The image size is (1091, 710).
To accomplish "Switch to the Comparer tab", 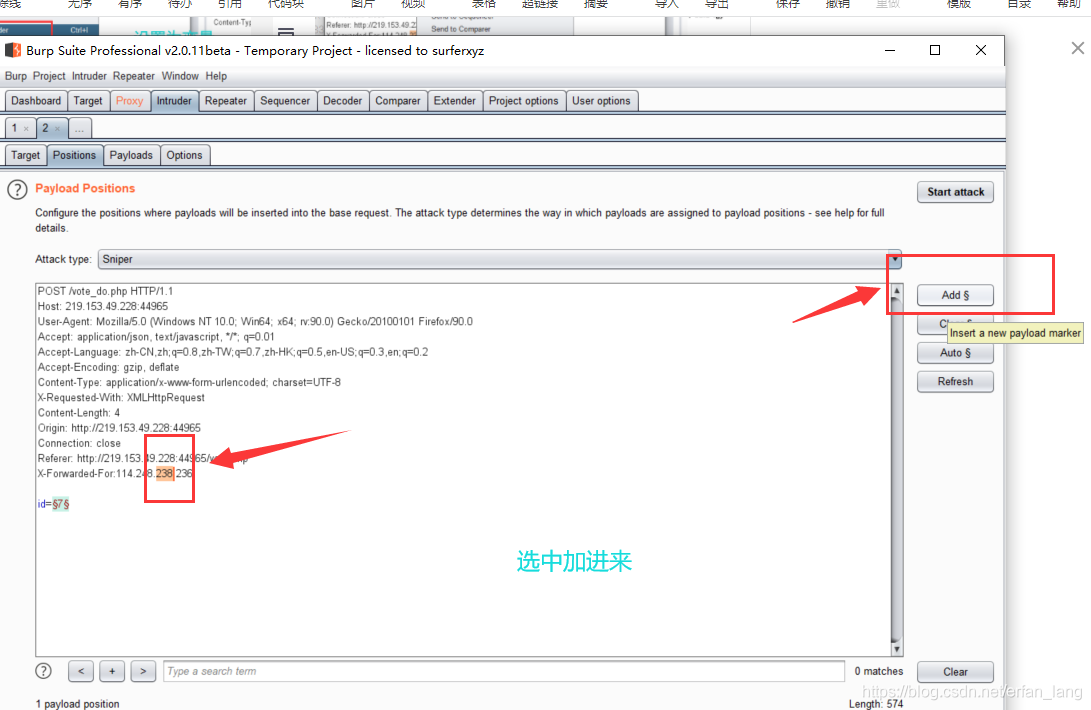I will tap(397, 101).
